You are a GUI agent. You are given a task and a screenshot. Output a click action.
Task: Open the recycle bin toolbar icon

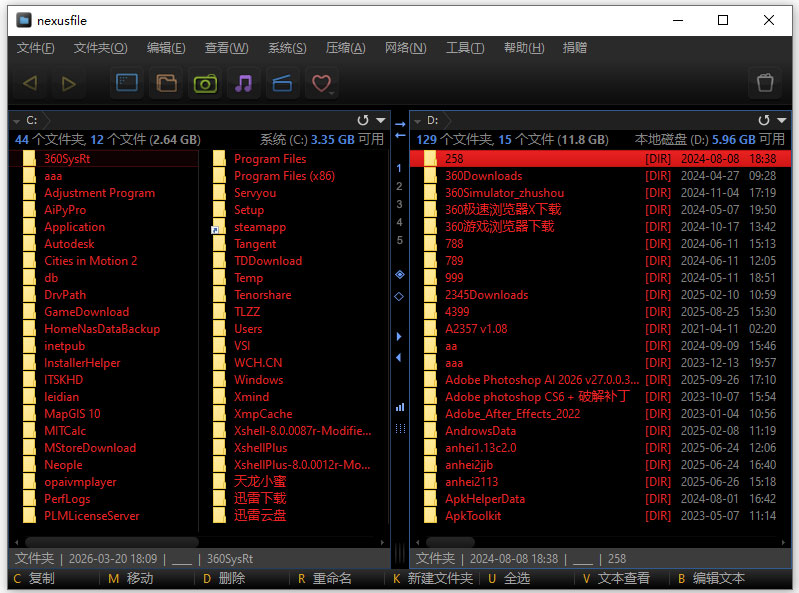pyautogui.click(x=765, y=83)
